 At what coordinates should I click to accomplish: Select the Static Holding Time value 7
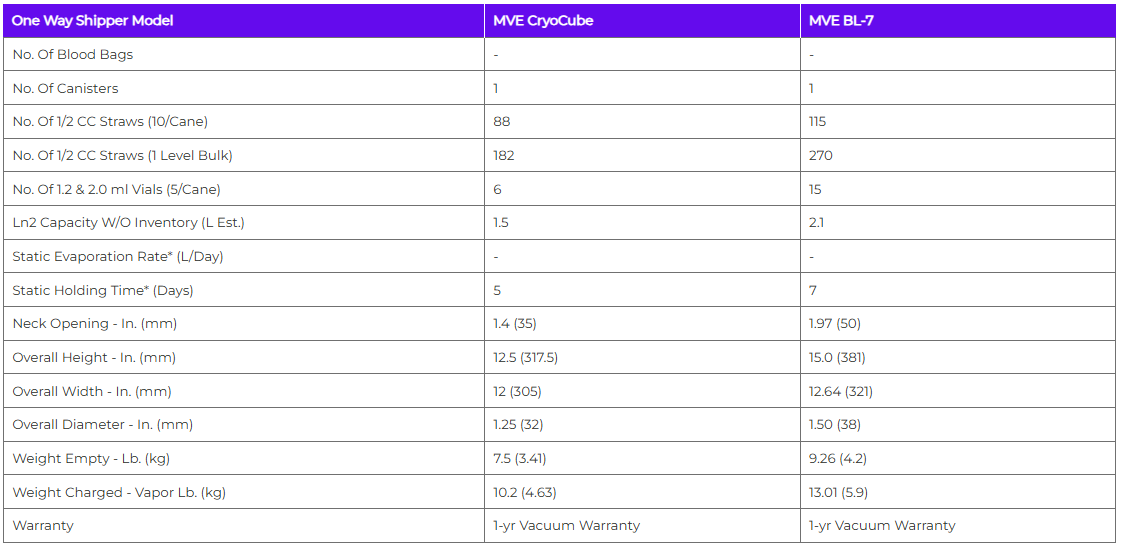tap(812, 290)
